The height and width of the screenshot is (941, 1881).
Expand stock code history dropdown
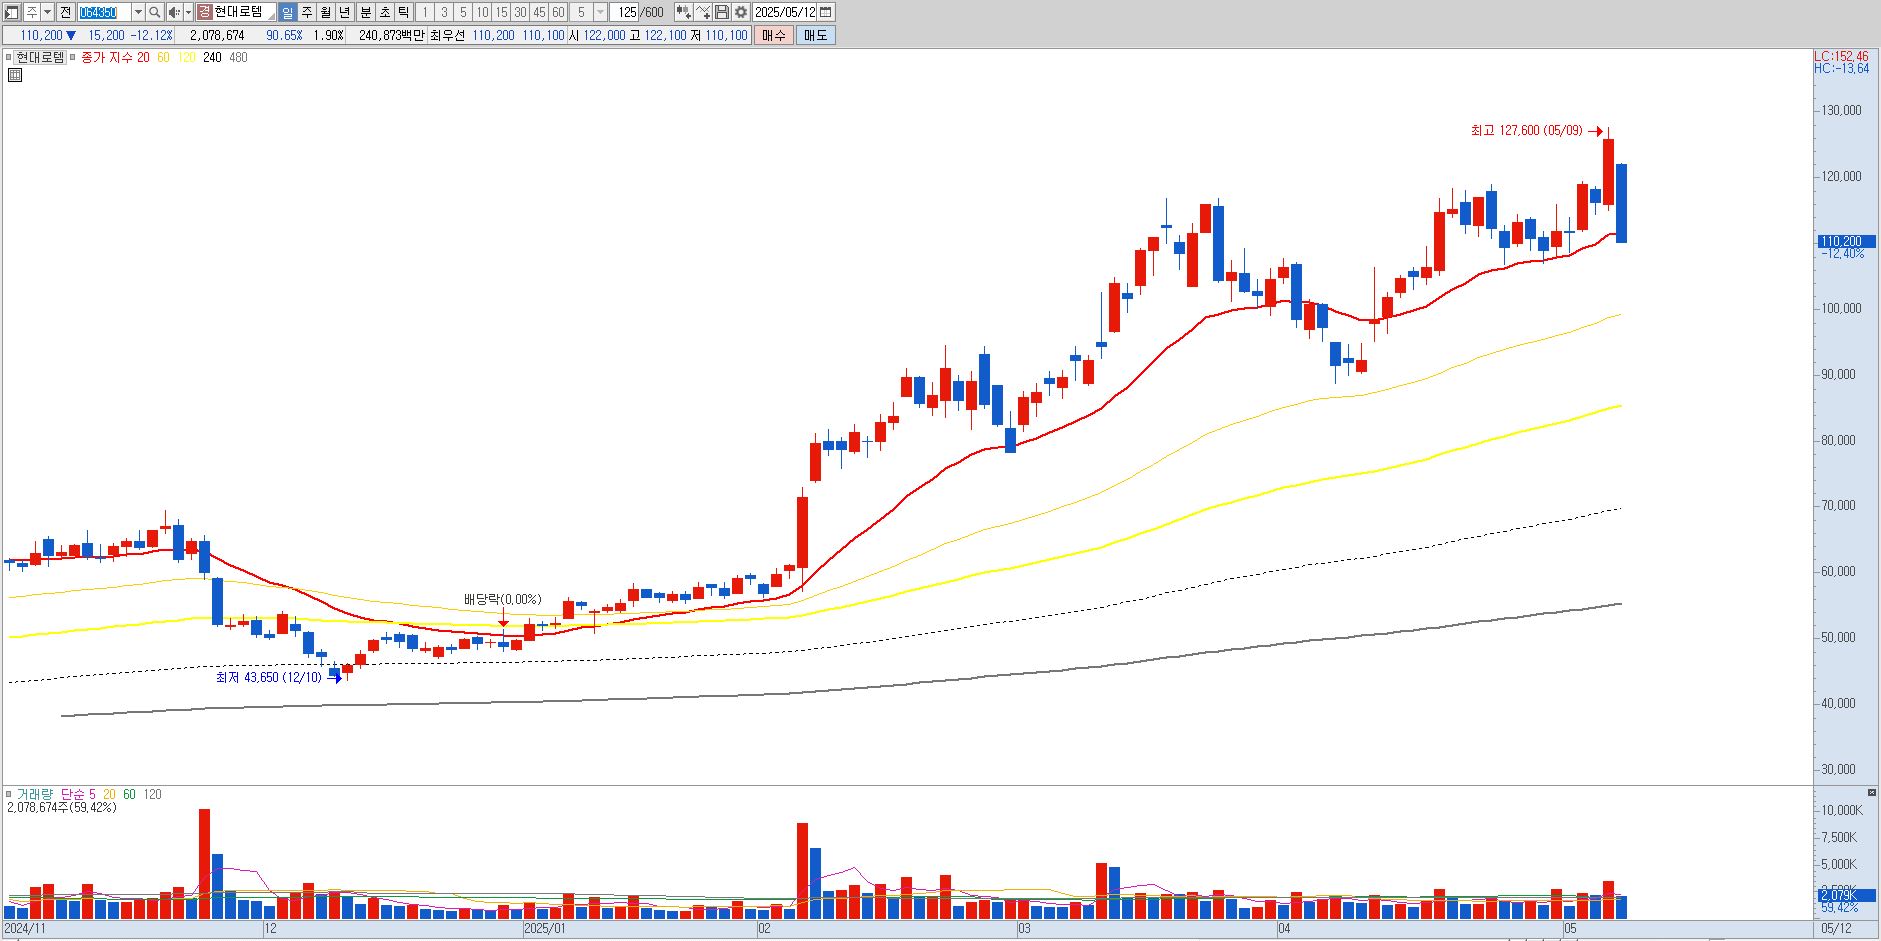[138, 12]
